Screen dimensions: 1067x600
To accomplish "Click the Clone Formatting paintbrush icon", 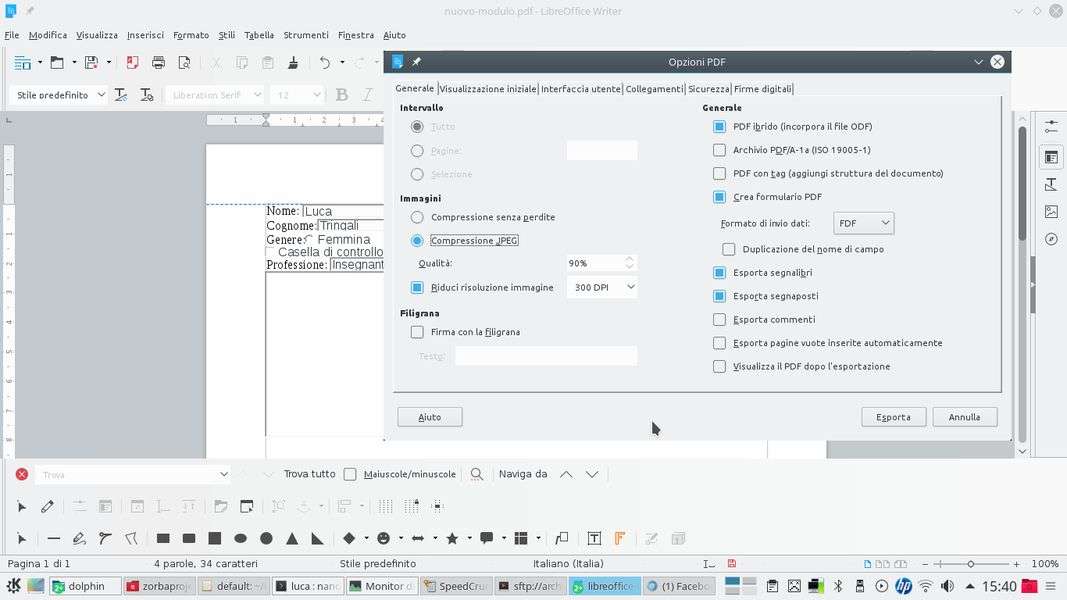I will 292,63.
